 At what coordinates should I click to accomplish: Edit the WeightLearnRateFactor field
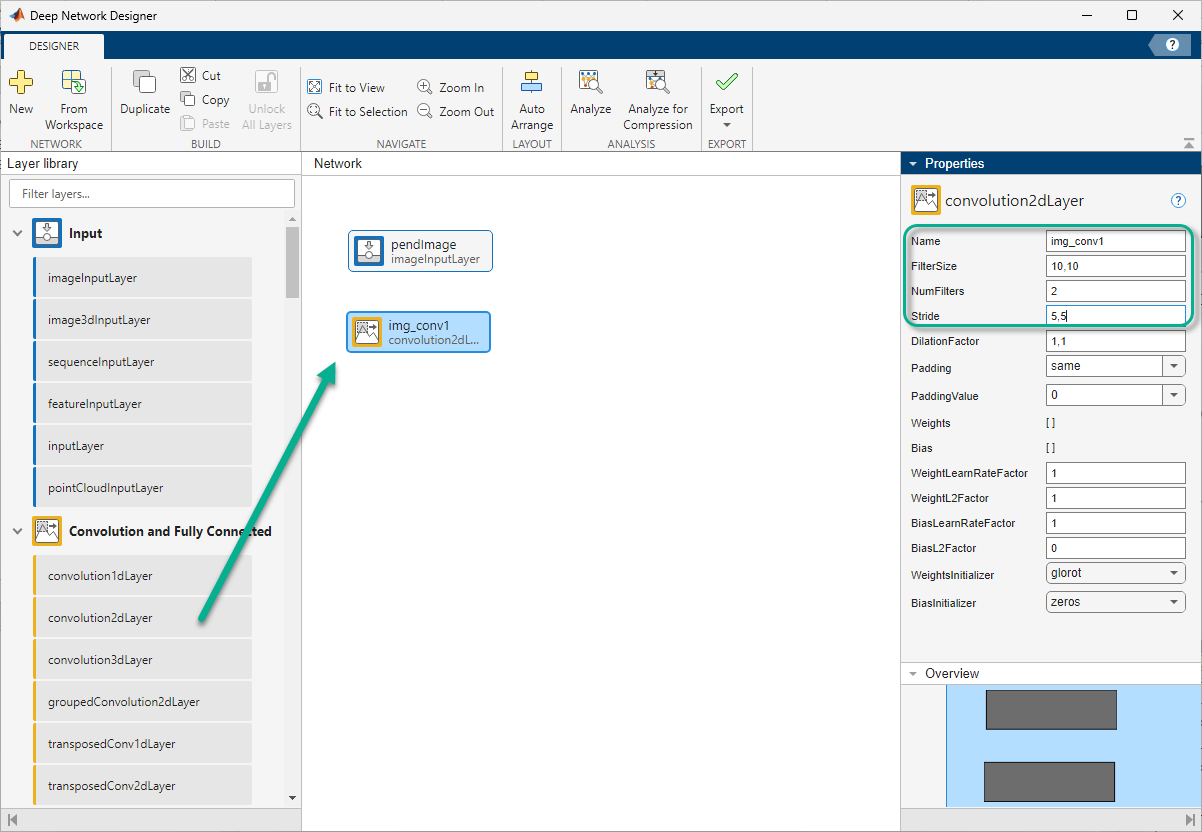pos(1115,473)
